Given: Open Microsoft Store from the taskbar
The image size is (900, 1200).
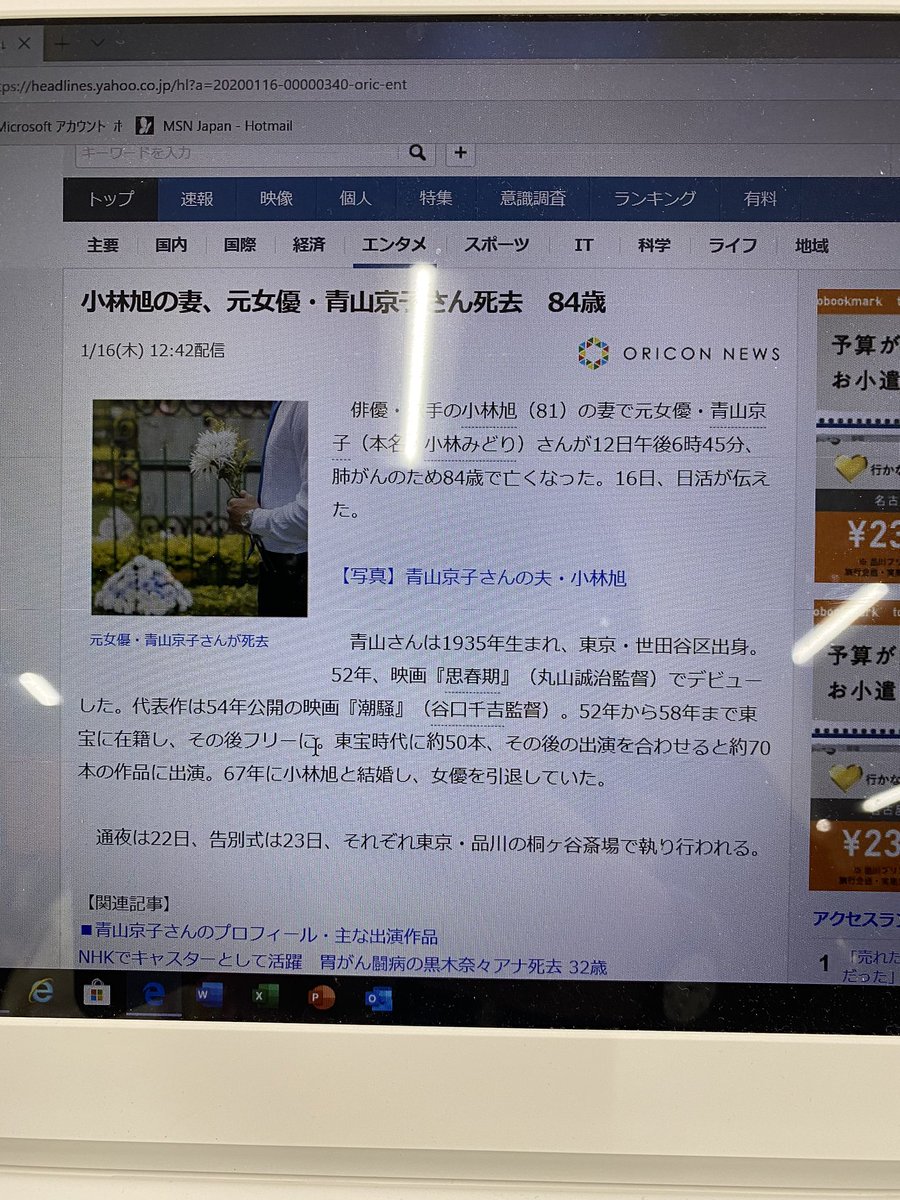Looking at the screenshot, I should tap(97, 994).
